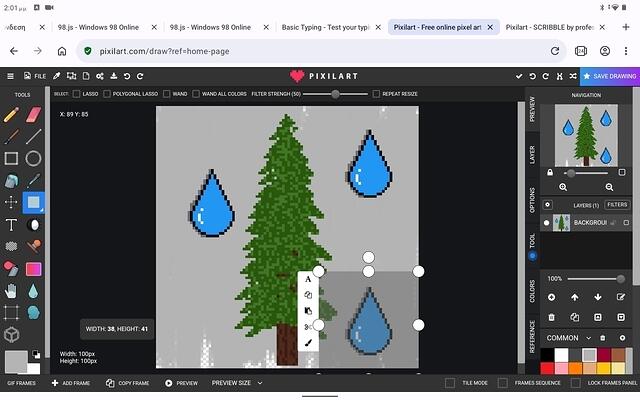
Task: Open the File menu
Action: [x=35, y=75]
